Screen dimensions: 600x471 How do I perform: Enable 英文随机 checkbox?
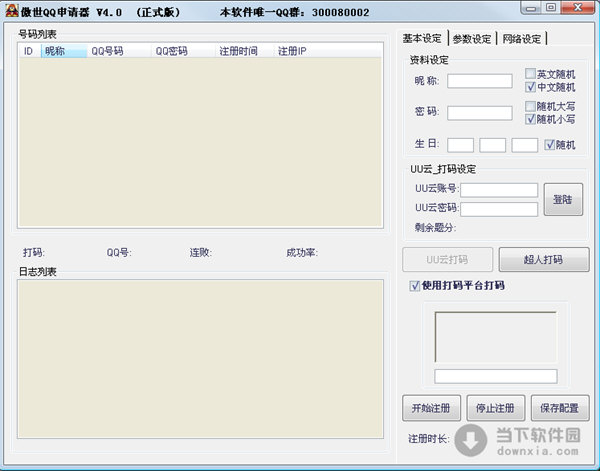pyautogui.click(x=530, y=73)
